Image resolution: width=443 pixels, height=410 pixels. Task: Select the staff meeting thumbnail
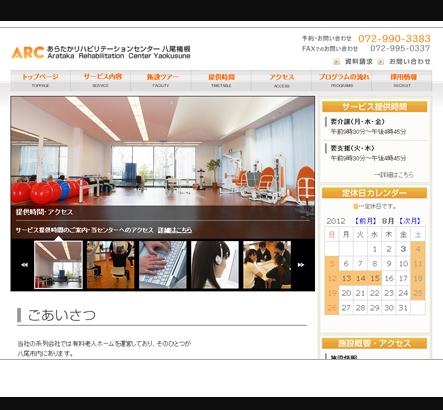point(267,265)
